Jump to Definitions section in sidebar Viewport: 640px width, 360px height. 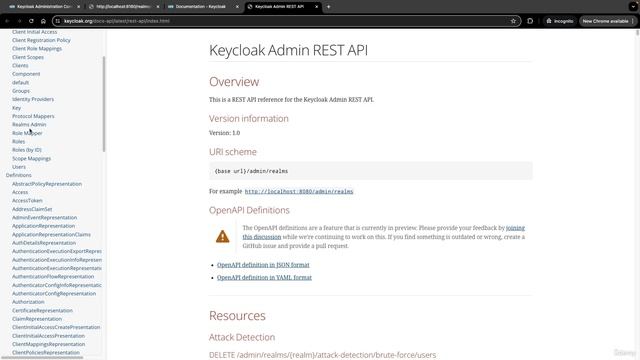(18, 175)
